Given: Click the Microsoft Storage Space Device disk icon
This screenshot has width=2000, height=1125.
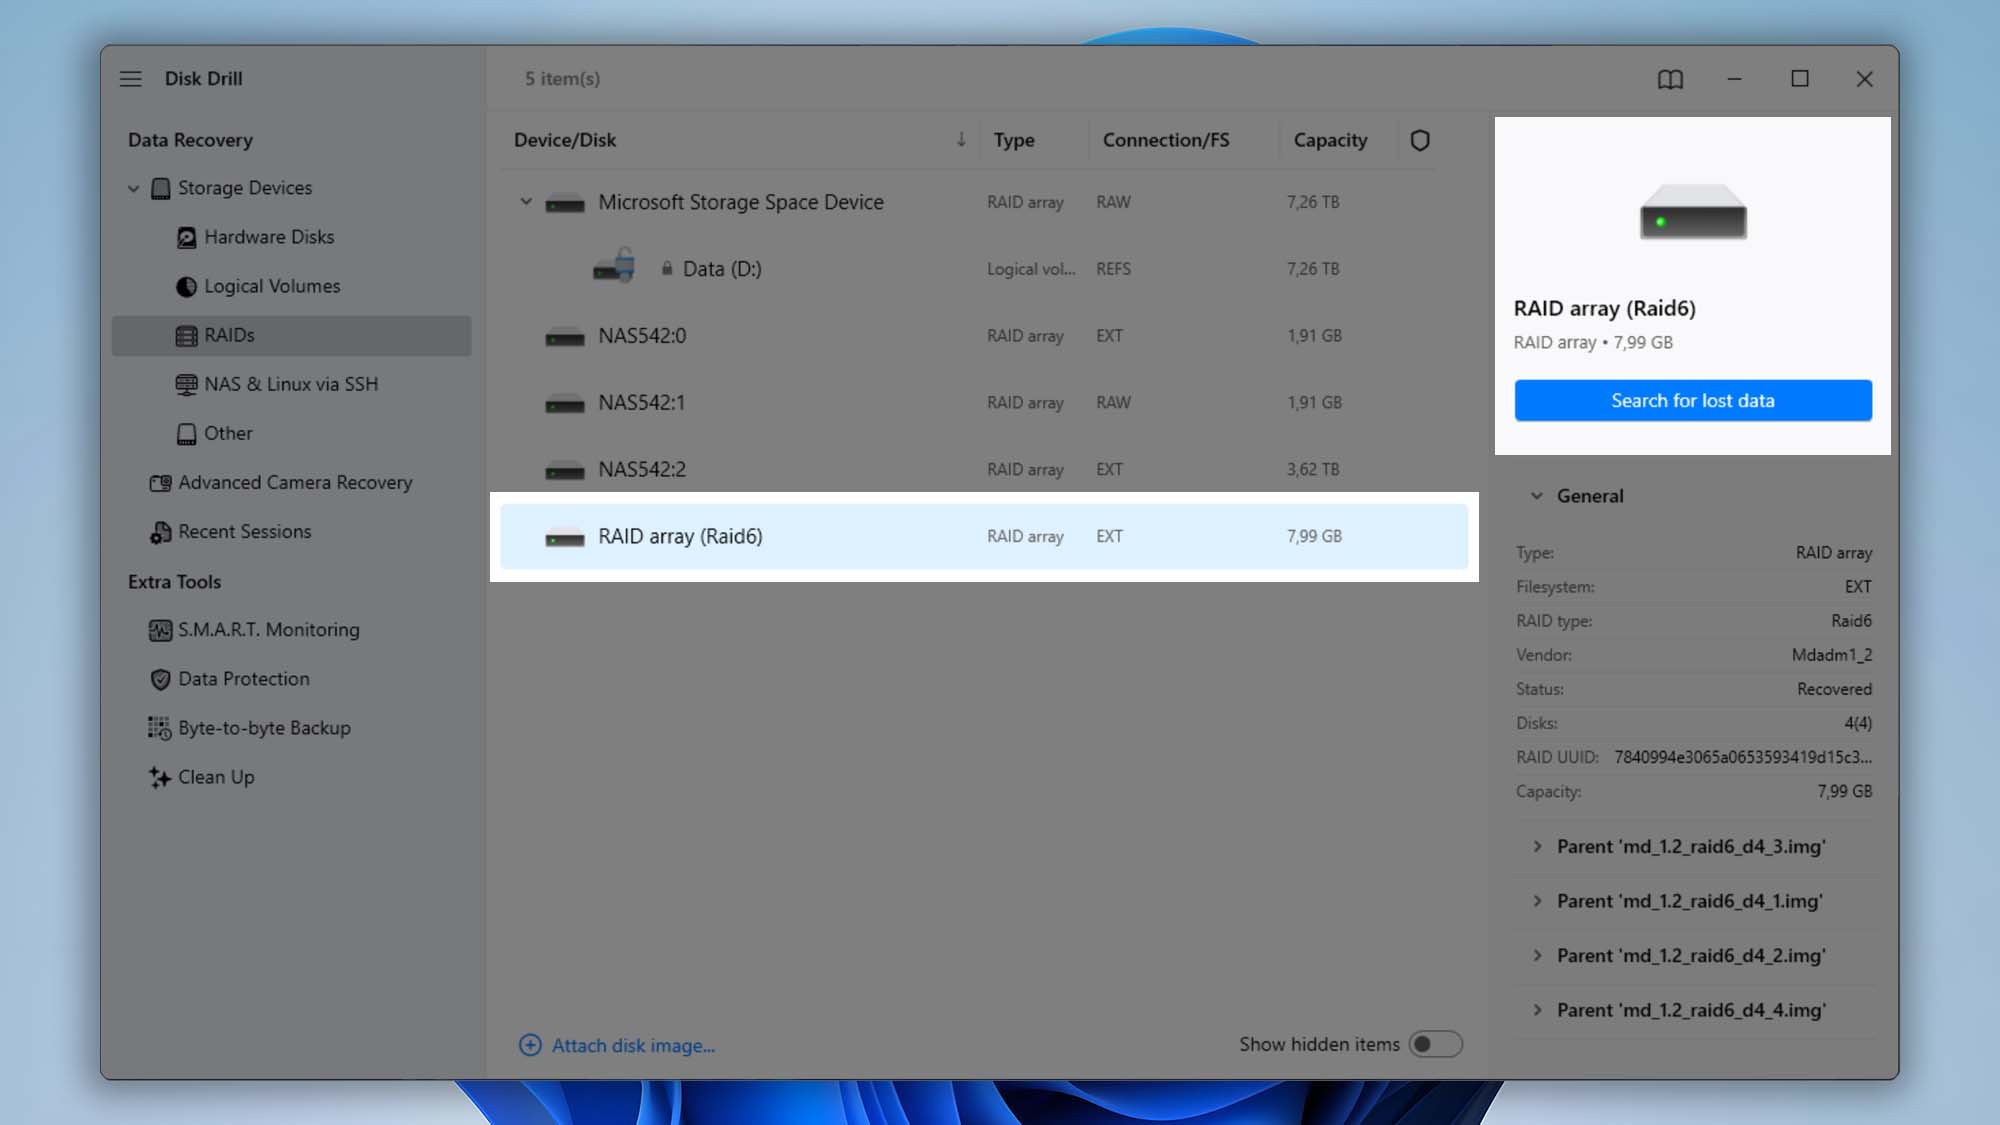Looking at the screenshot, I should tap(565, 203).
